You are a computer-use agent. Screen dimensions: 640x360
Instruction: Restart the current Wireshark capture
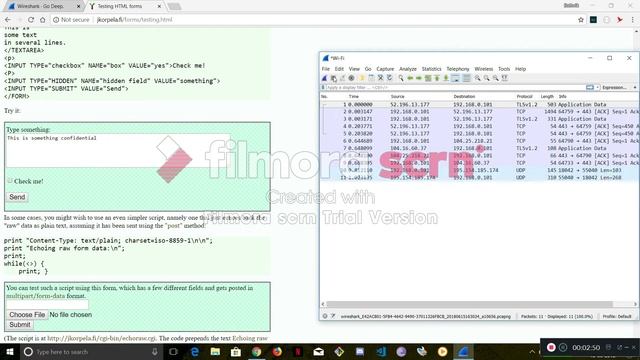click(x=342, y=78)
